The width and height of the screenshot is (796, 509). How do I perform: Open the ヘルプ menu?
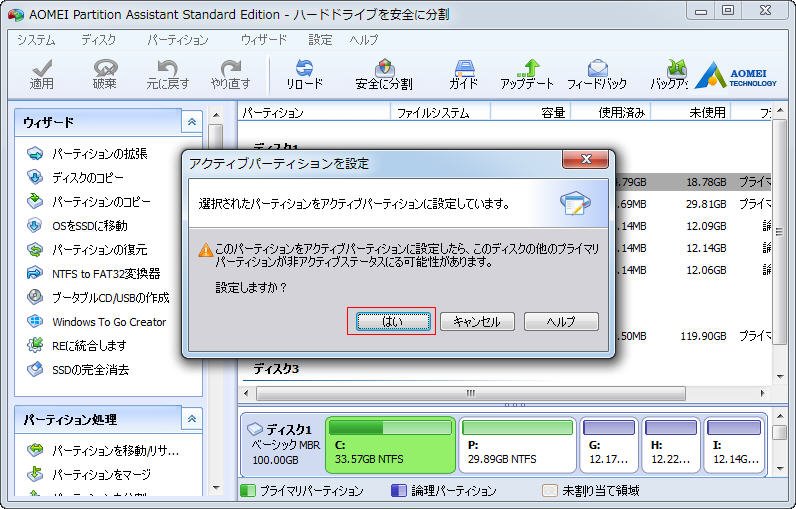pyautogui.click(x=363, y=40)
